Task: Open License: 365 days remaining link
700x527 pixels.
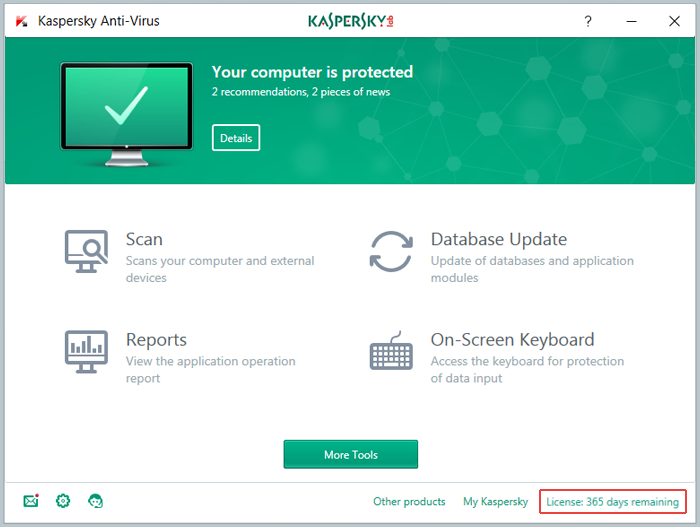Action: tap(612, 502)
